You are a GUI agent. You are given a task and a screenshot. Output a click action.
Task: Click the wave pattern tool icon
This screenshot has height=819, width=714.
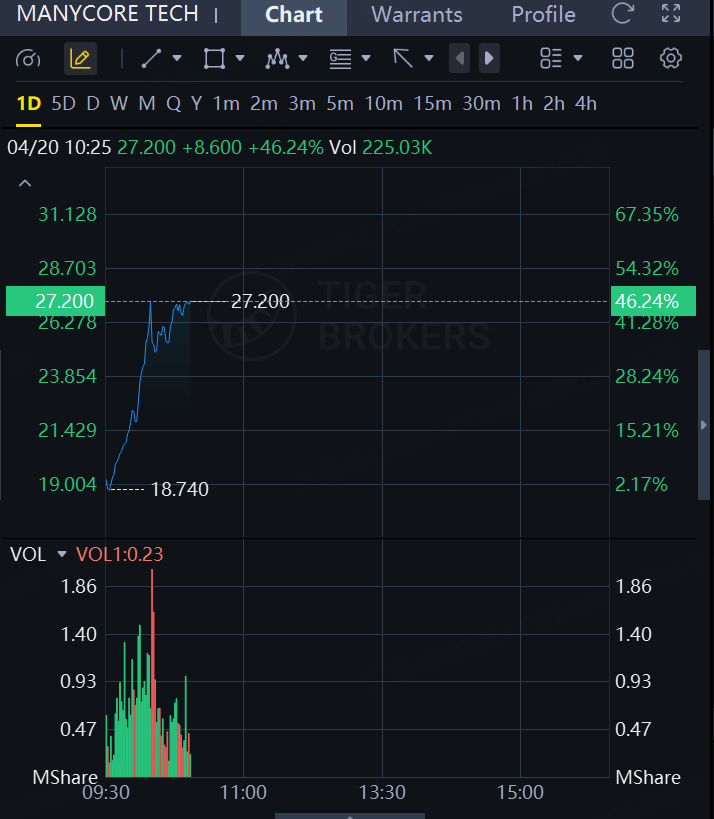(x=277, y=59)
